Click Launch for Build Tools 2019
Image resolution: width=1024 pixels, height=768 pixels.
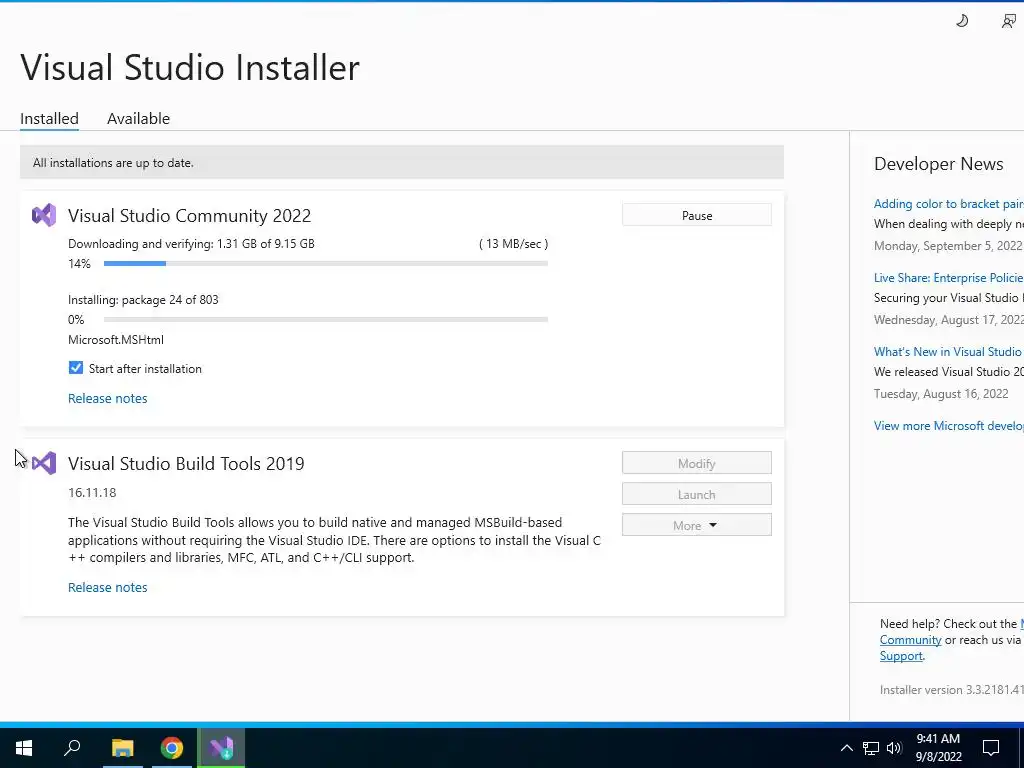click(x=697, y=494)
